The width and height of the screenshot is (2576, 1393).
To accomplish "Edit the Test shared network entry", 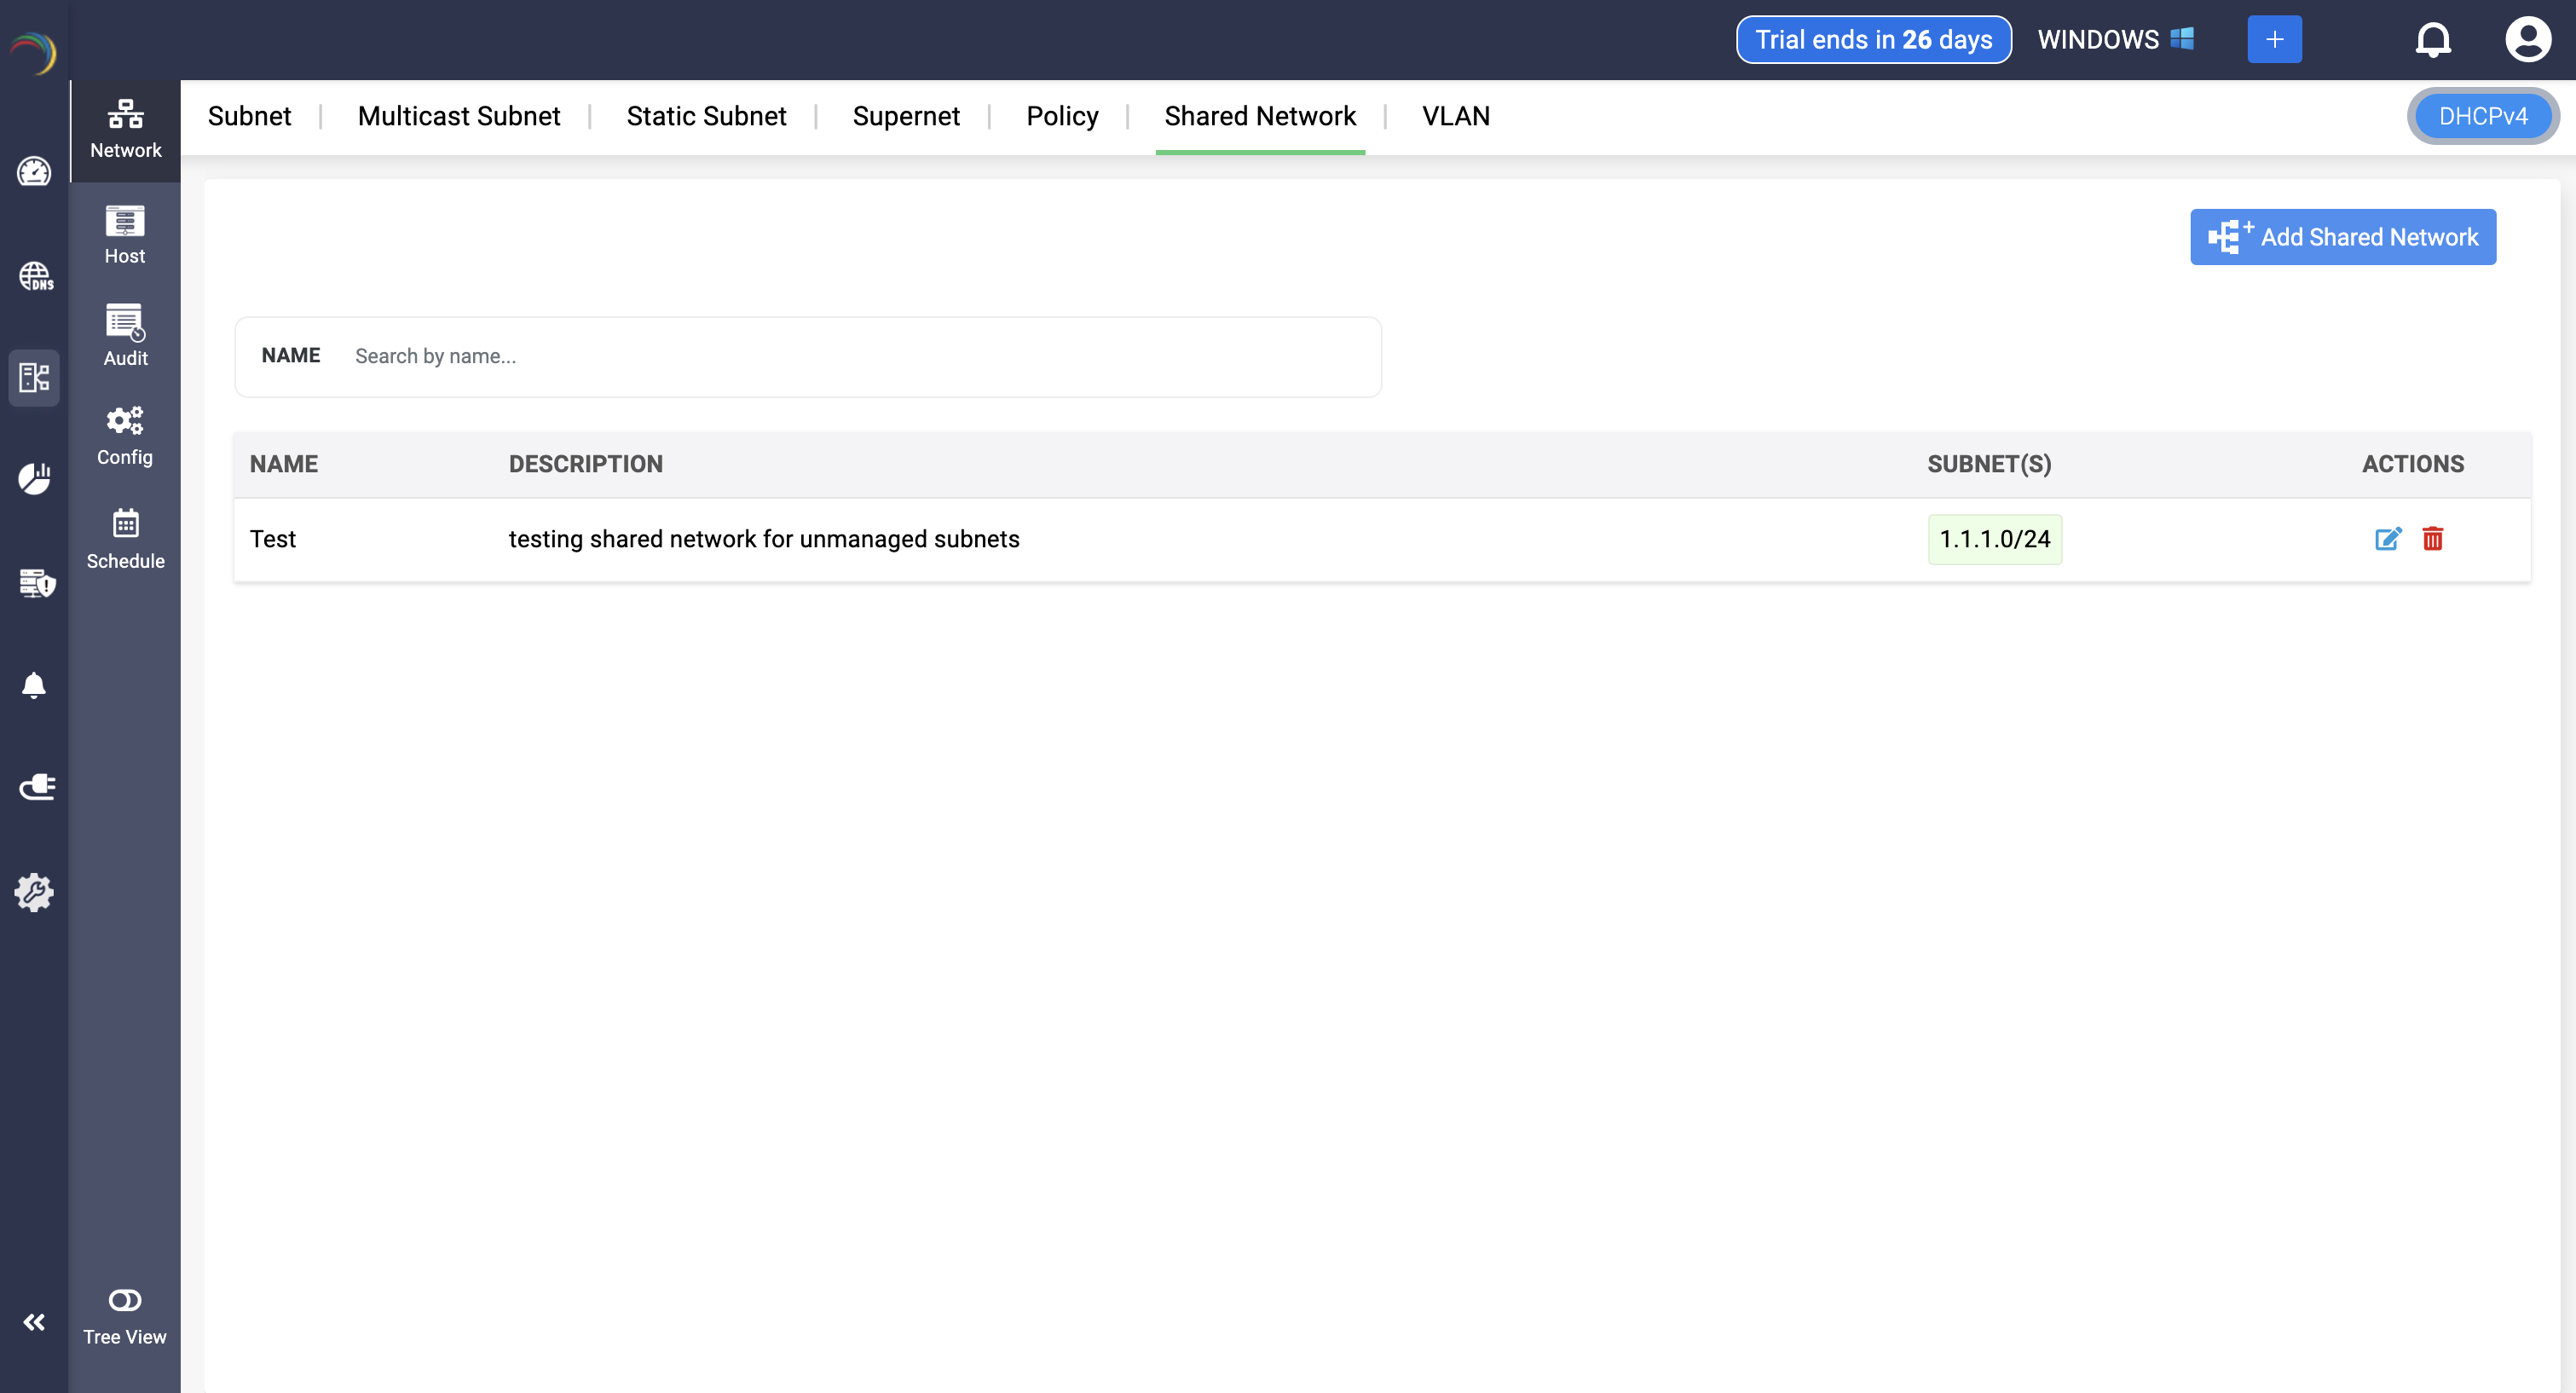I will tap(2387, 539).
